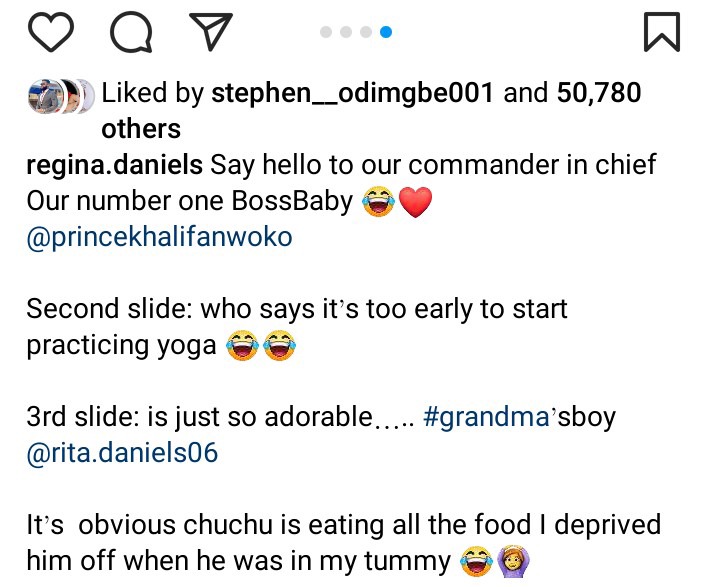Tap the paper plane share icon
Viewport: 720px width, 587px height.
[210, 33]
